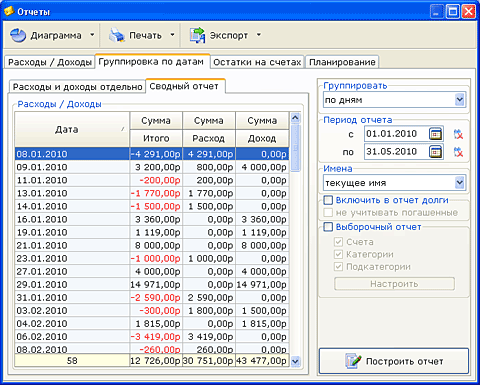Screen dimensions: 480x385
Task: Select the row dated 09.01.2010
Action: [152, 167]
